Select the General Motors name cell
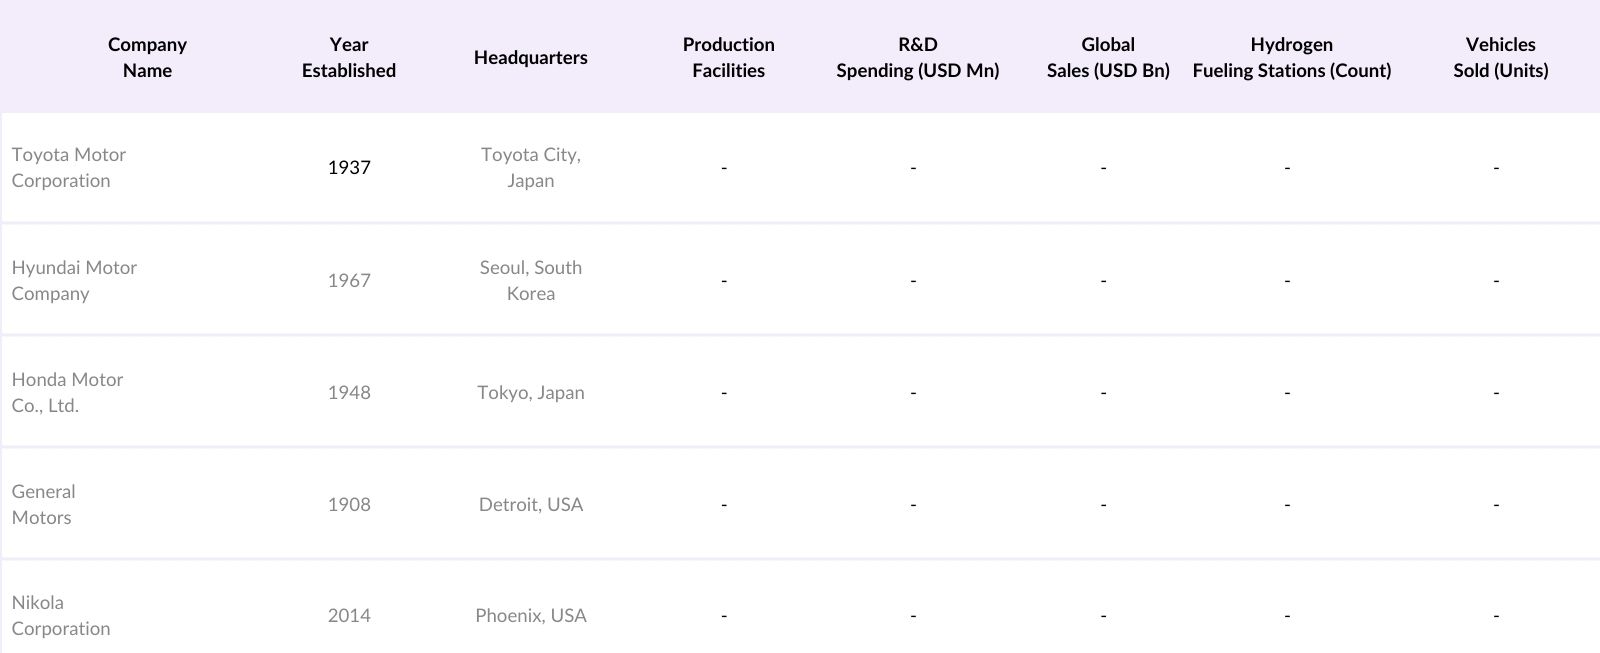The height and width of the screenshot is (653, 1600). (x=43, y=505)
